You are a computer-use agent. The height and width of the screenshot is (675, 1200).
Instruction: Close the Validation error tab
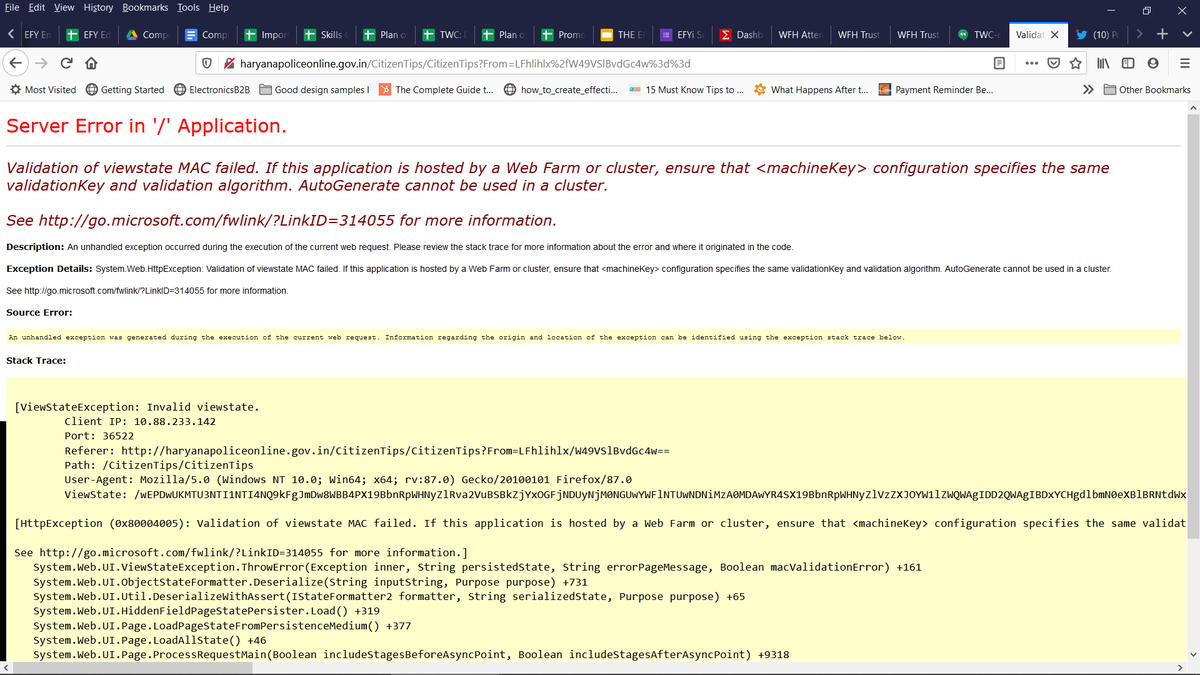pyautogui.click(x=1054, y=34)
